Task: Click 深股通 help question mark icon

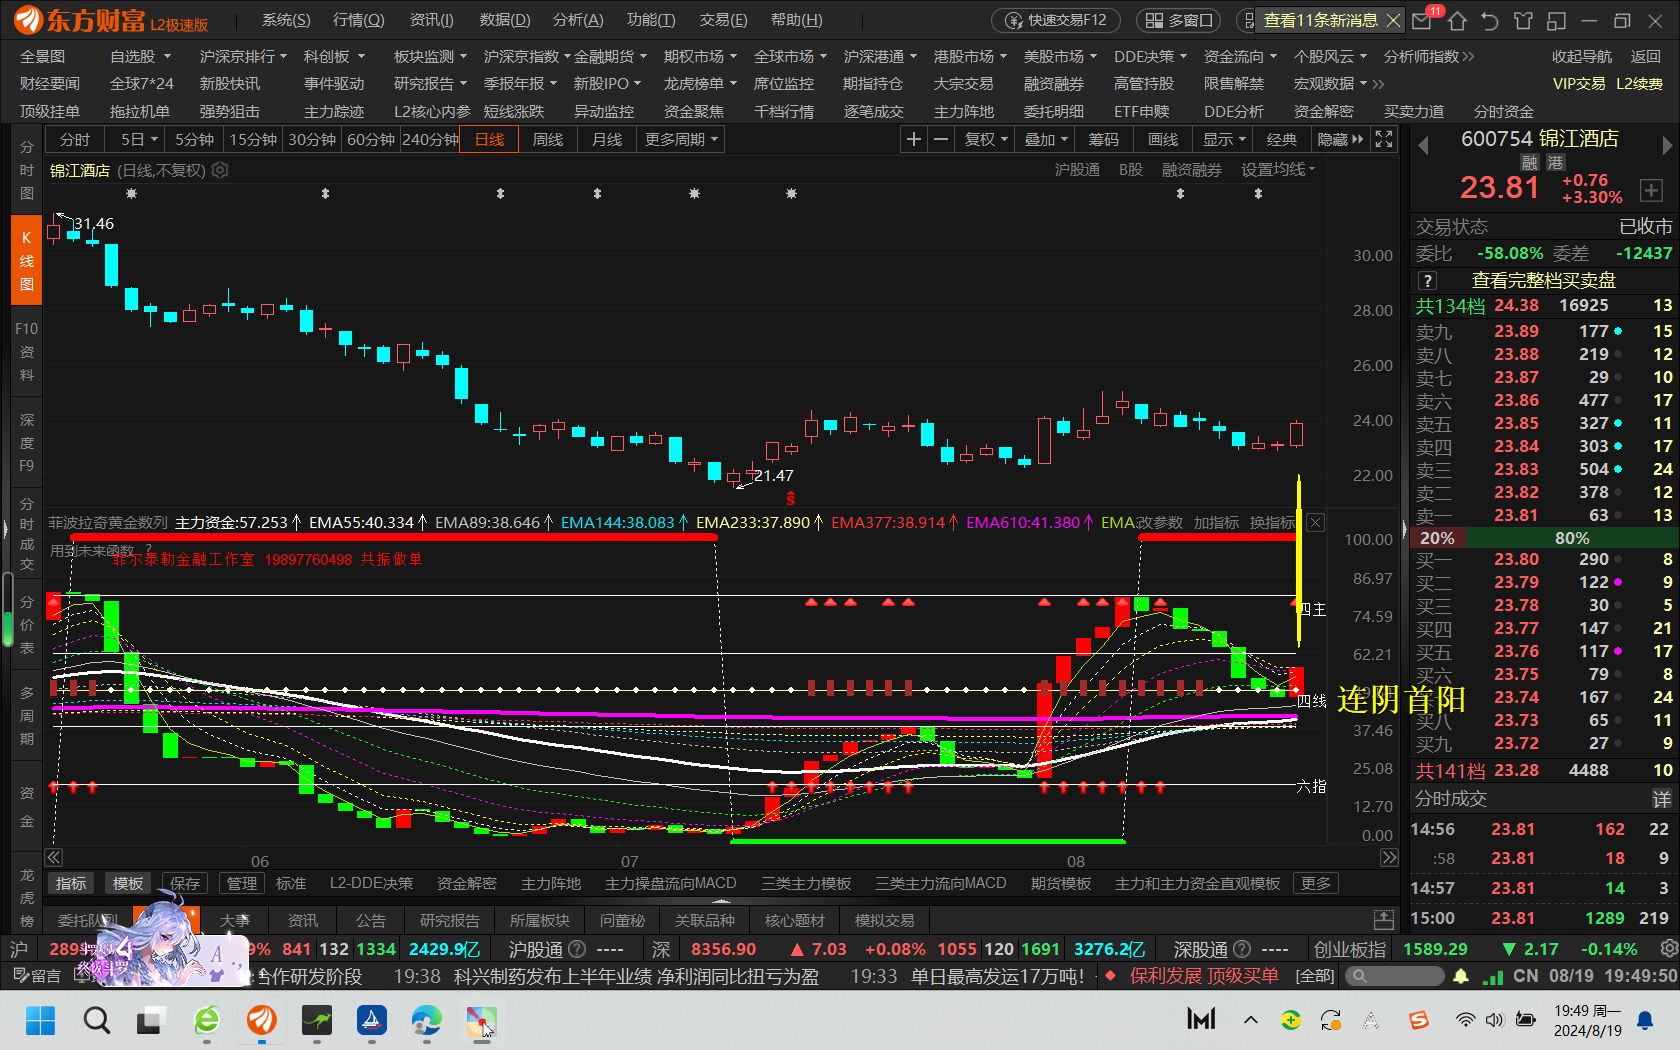Action: coord(1242,949)
